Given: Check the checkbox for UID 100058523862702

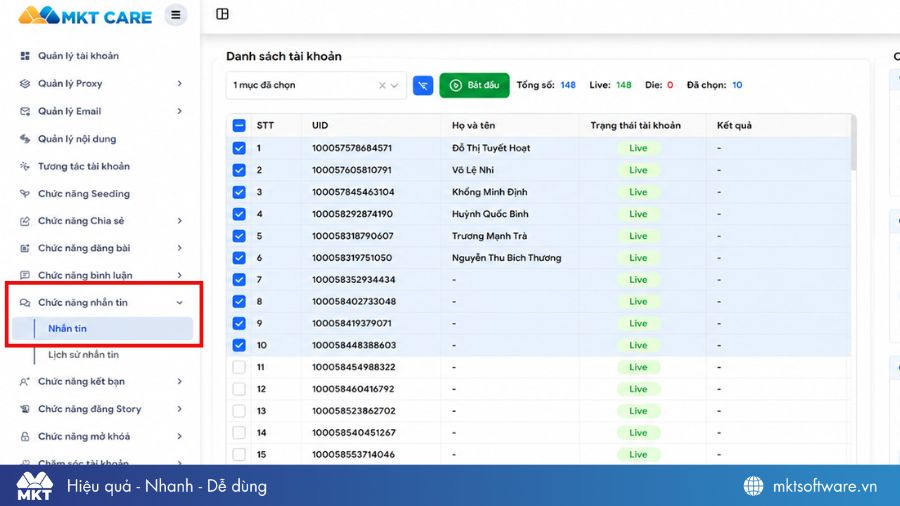Looking at the screenshot, I should pos(239,411).
